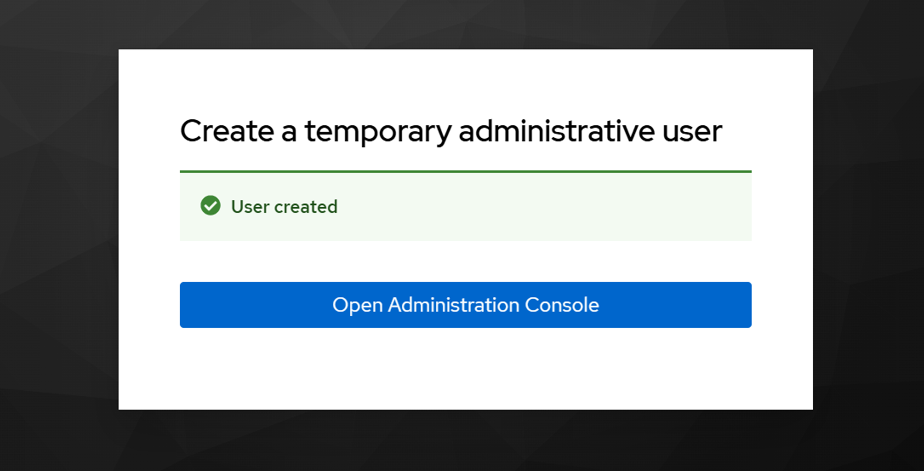Click the blank right end of the blue button

[700, 305]
